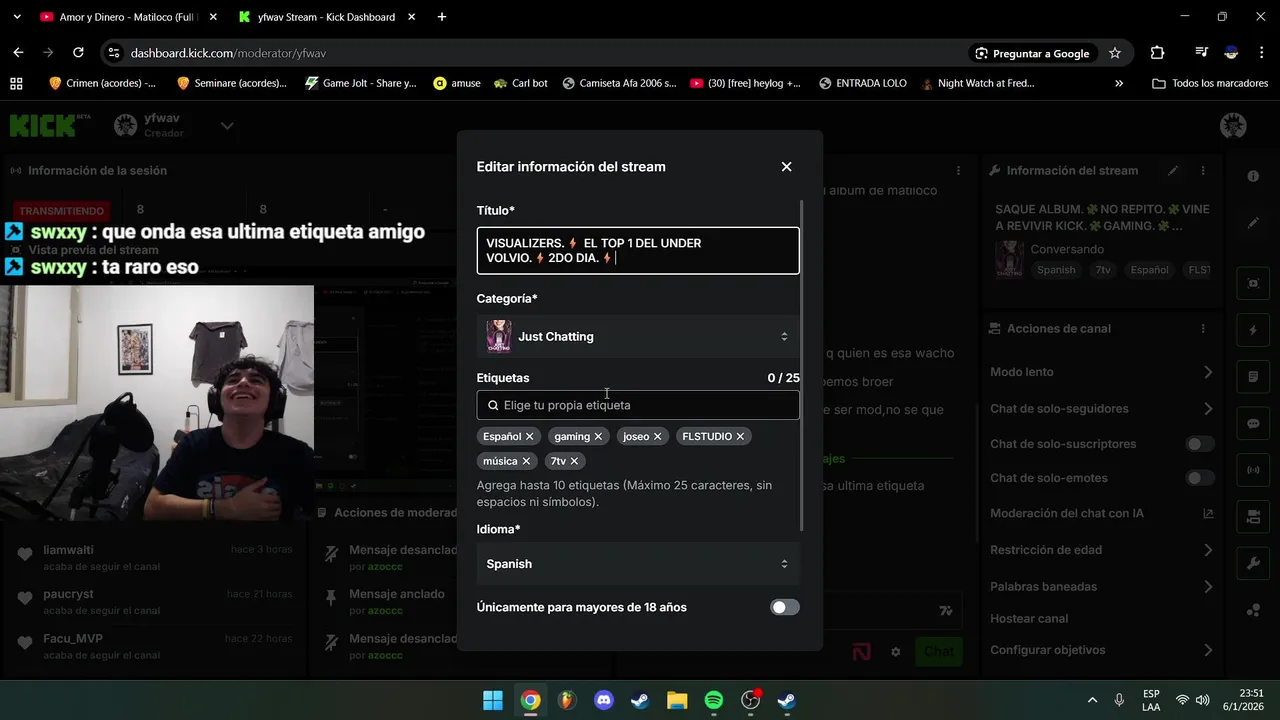1280x720 pixels.
Task: Click the Elige tu propia etiqueta field
Action: click(x=638, y=405)
